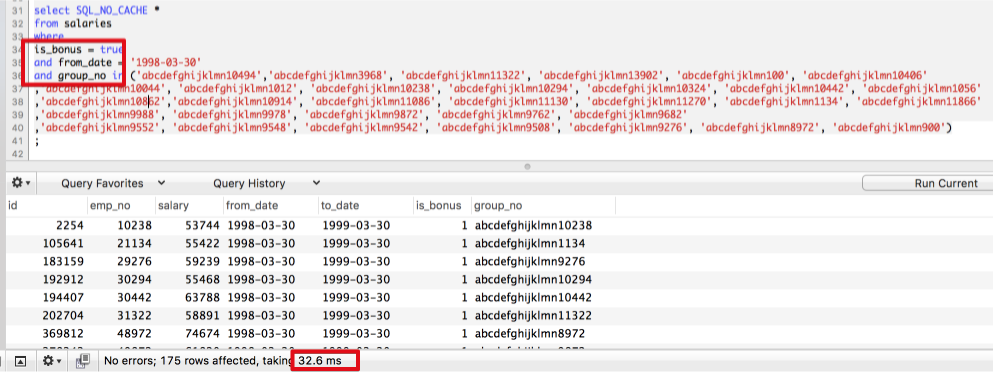Select group_no cell abcdefghijklmn8972
Viewport: 993px width, 373px height.
pyautogui.click(x=530, y=333)
